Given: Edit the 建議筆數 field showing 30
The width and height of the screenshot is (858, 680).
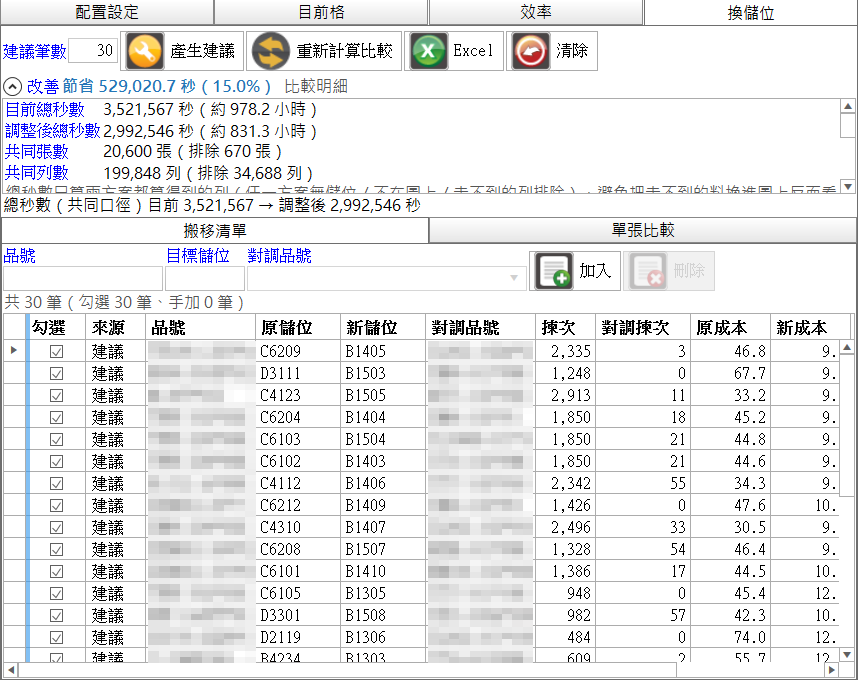Looking at the screenshot, I should coord(93,51).
